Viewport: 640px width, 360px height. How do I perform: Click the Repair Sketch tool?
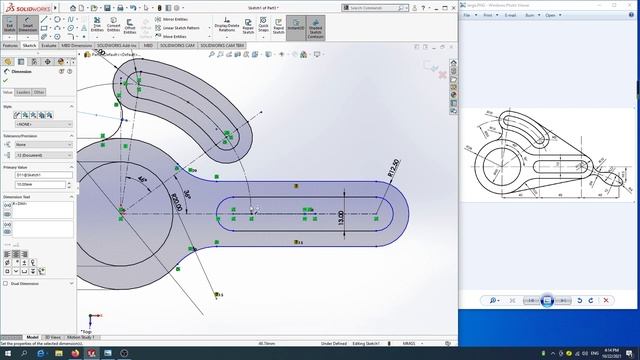tap(248, 26)
